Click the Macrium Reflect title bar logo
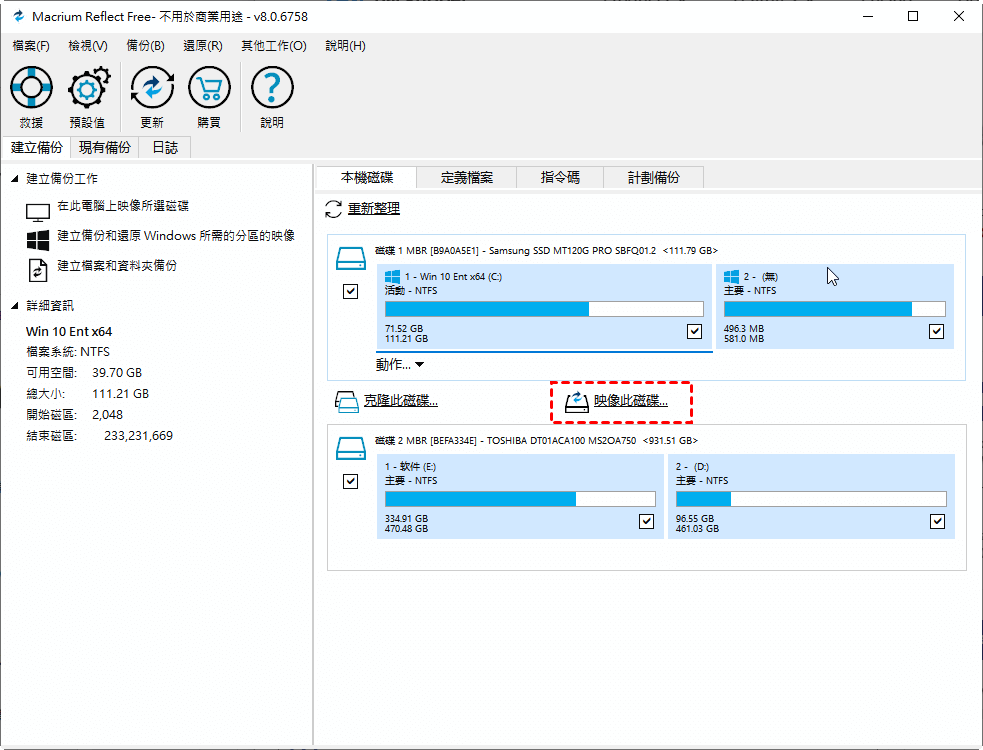This screenshot has width=983, height=750. tap(18, 16)
